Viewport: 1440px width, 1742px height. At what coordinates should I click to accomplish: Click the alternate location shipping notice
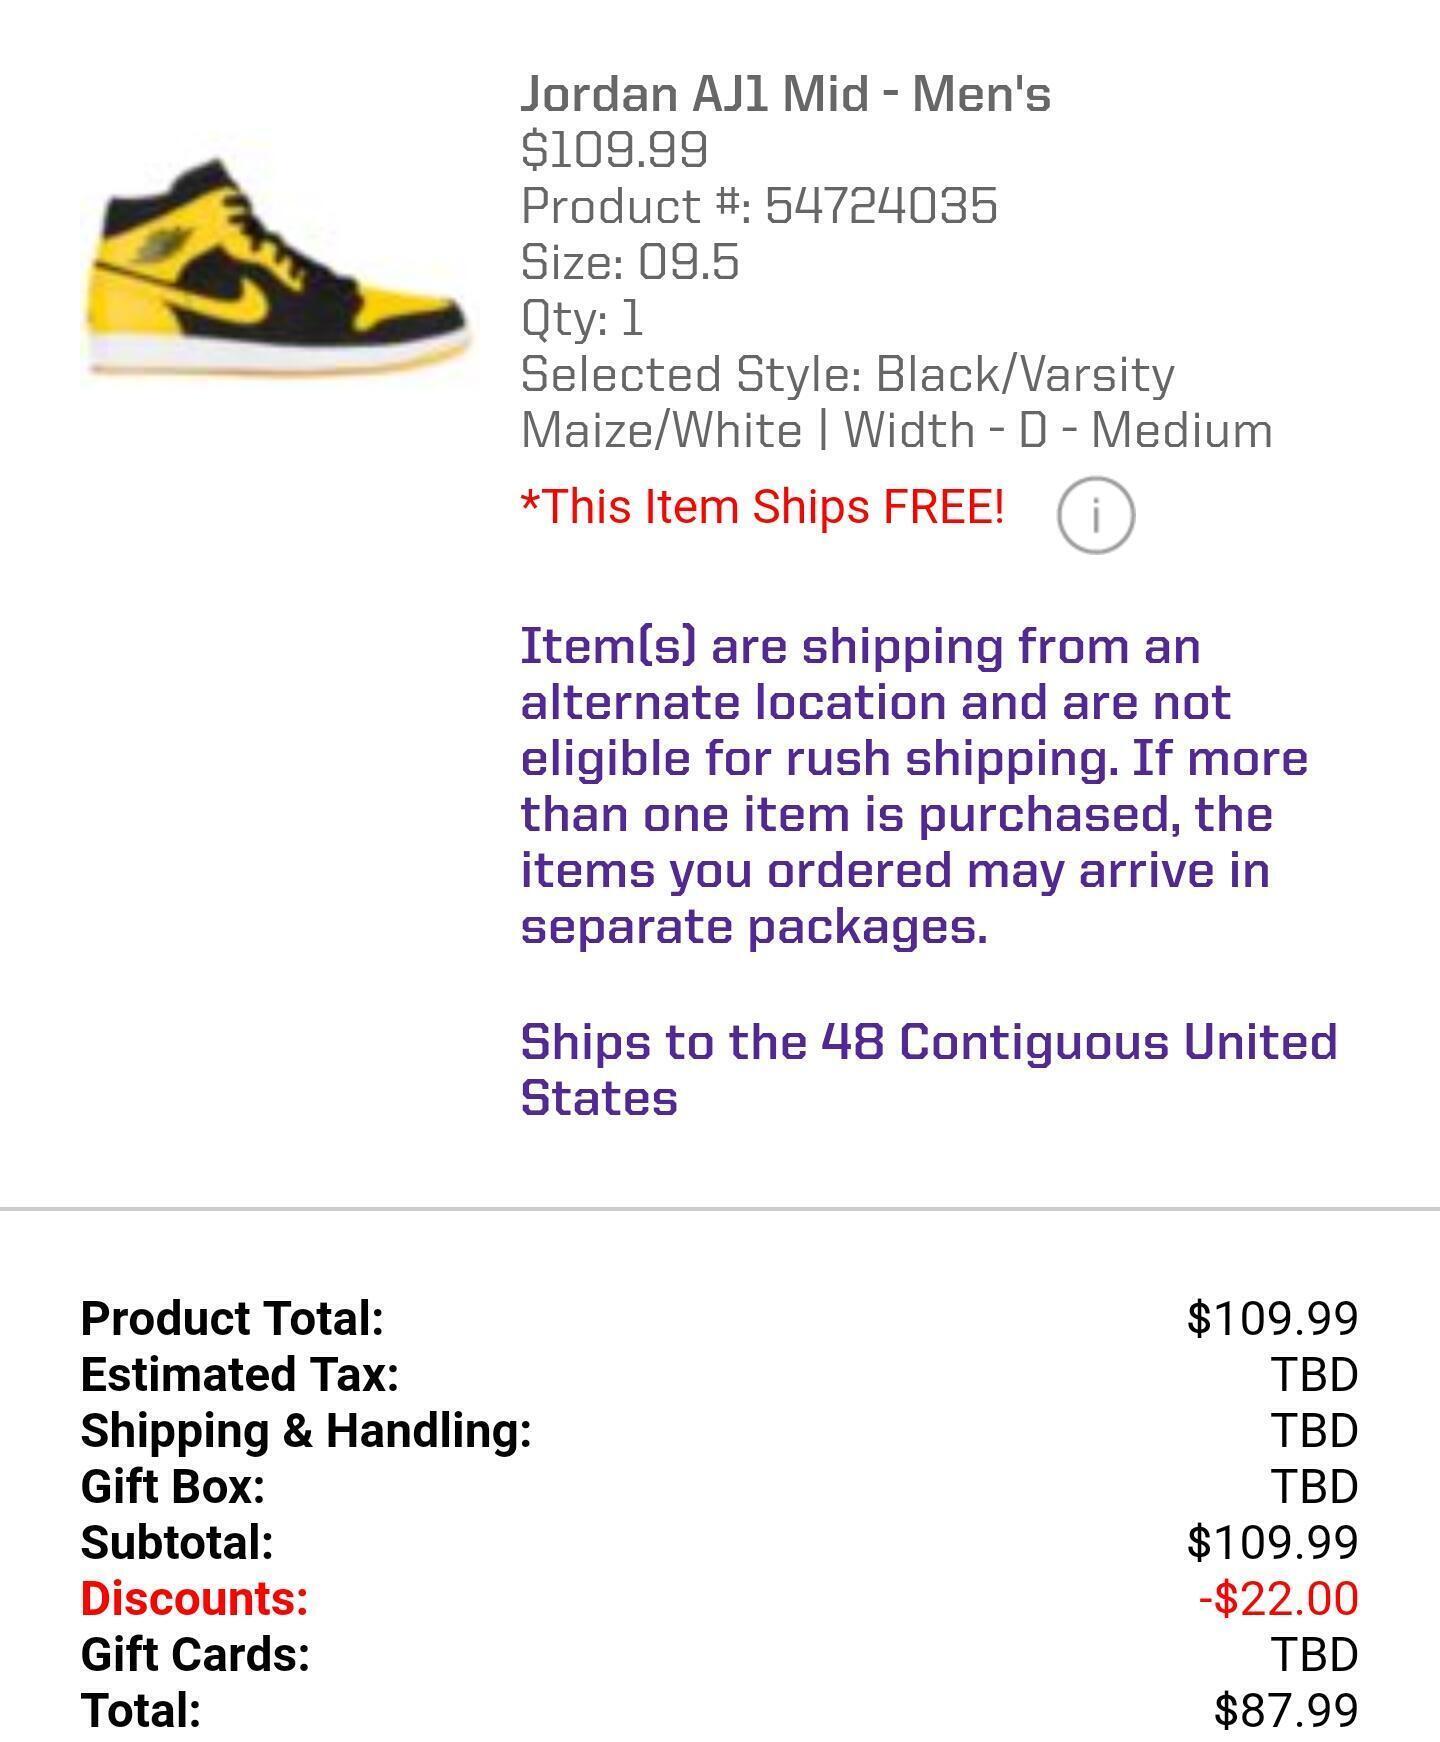914,786
